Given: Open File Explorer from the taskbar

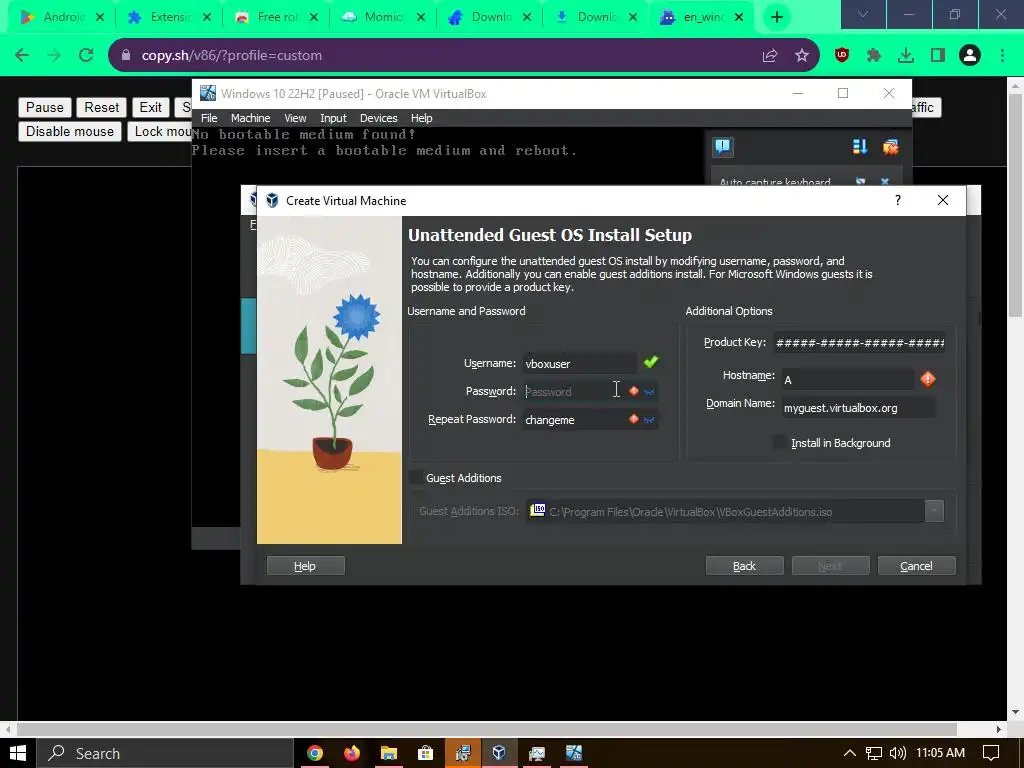Looking at the screenshot, I should [389, 753].
